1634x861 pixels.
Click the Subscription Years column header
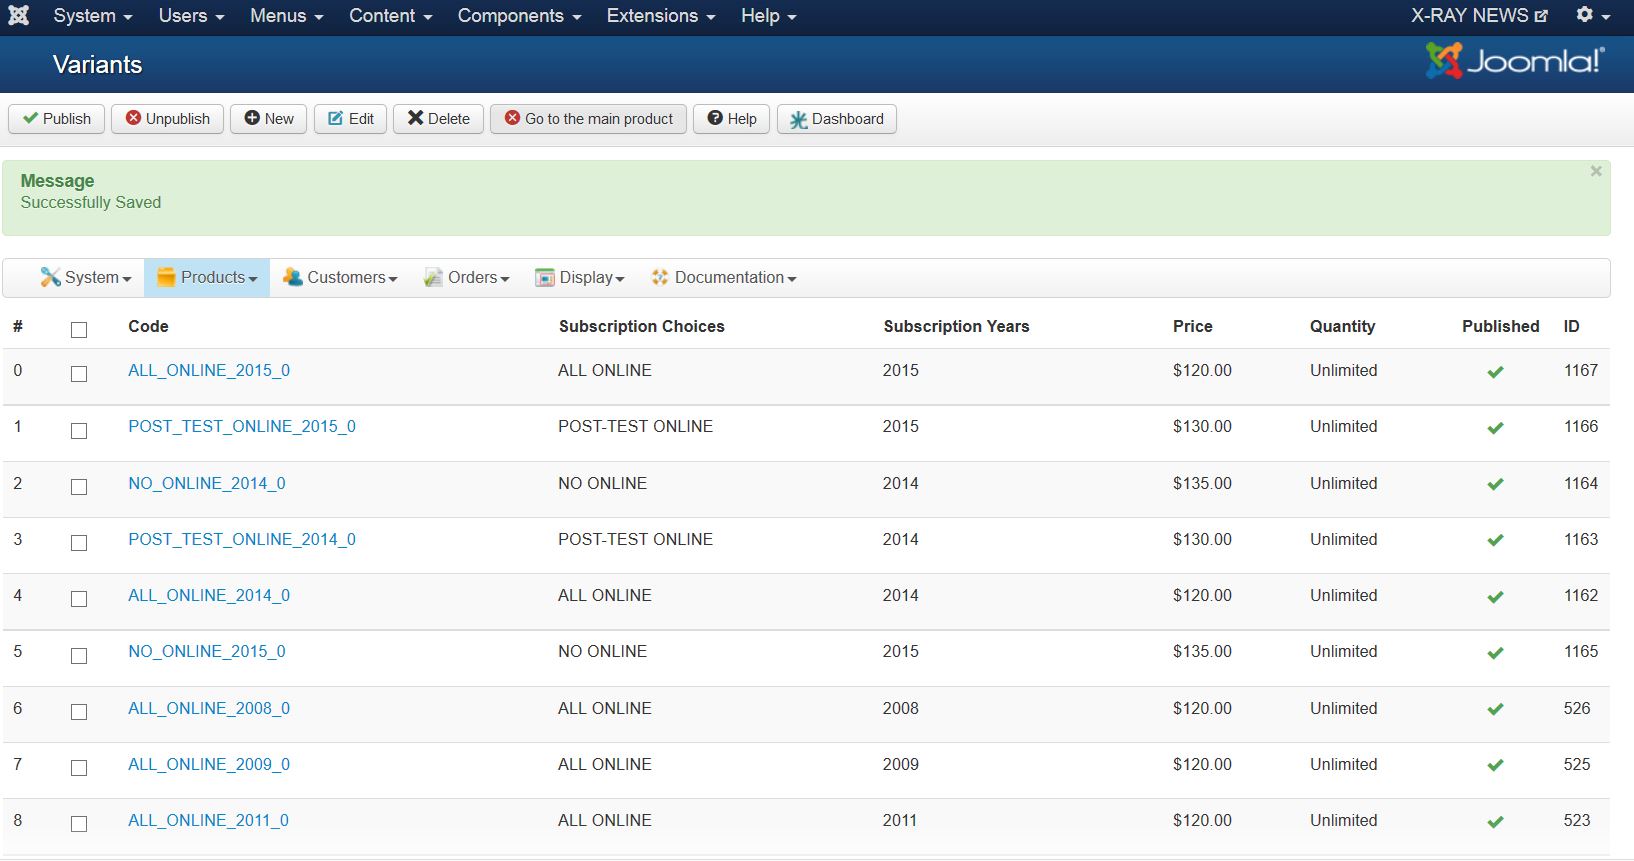click(956, 327)
